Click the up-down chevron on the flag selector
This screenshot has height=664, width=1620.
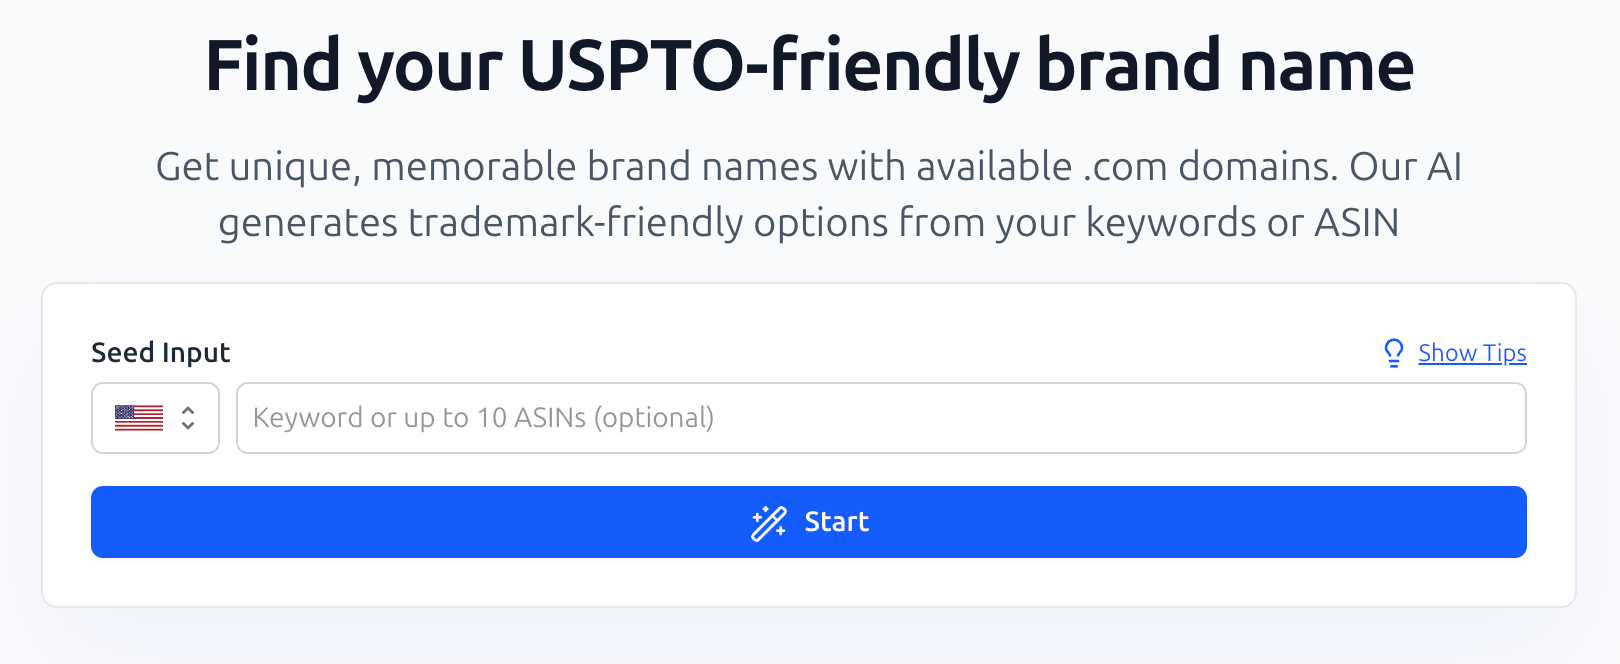click(190, 418)
